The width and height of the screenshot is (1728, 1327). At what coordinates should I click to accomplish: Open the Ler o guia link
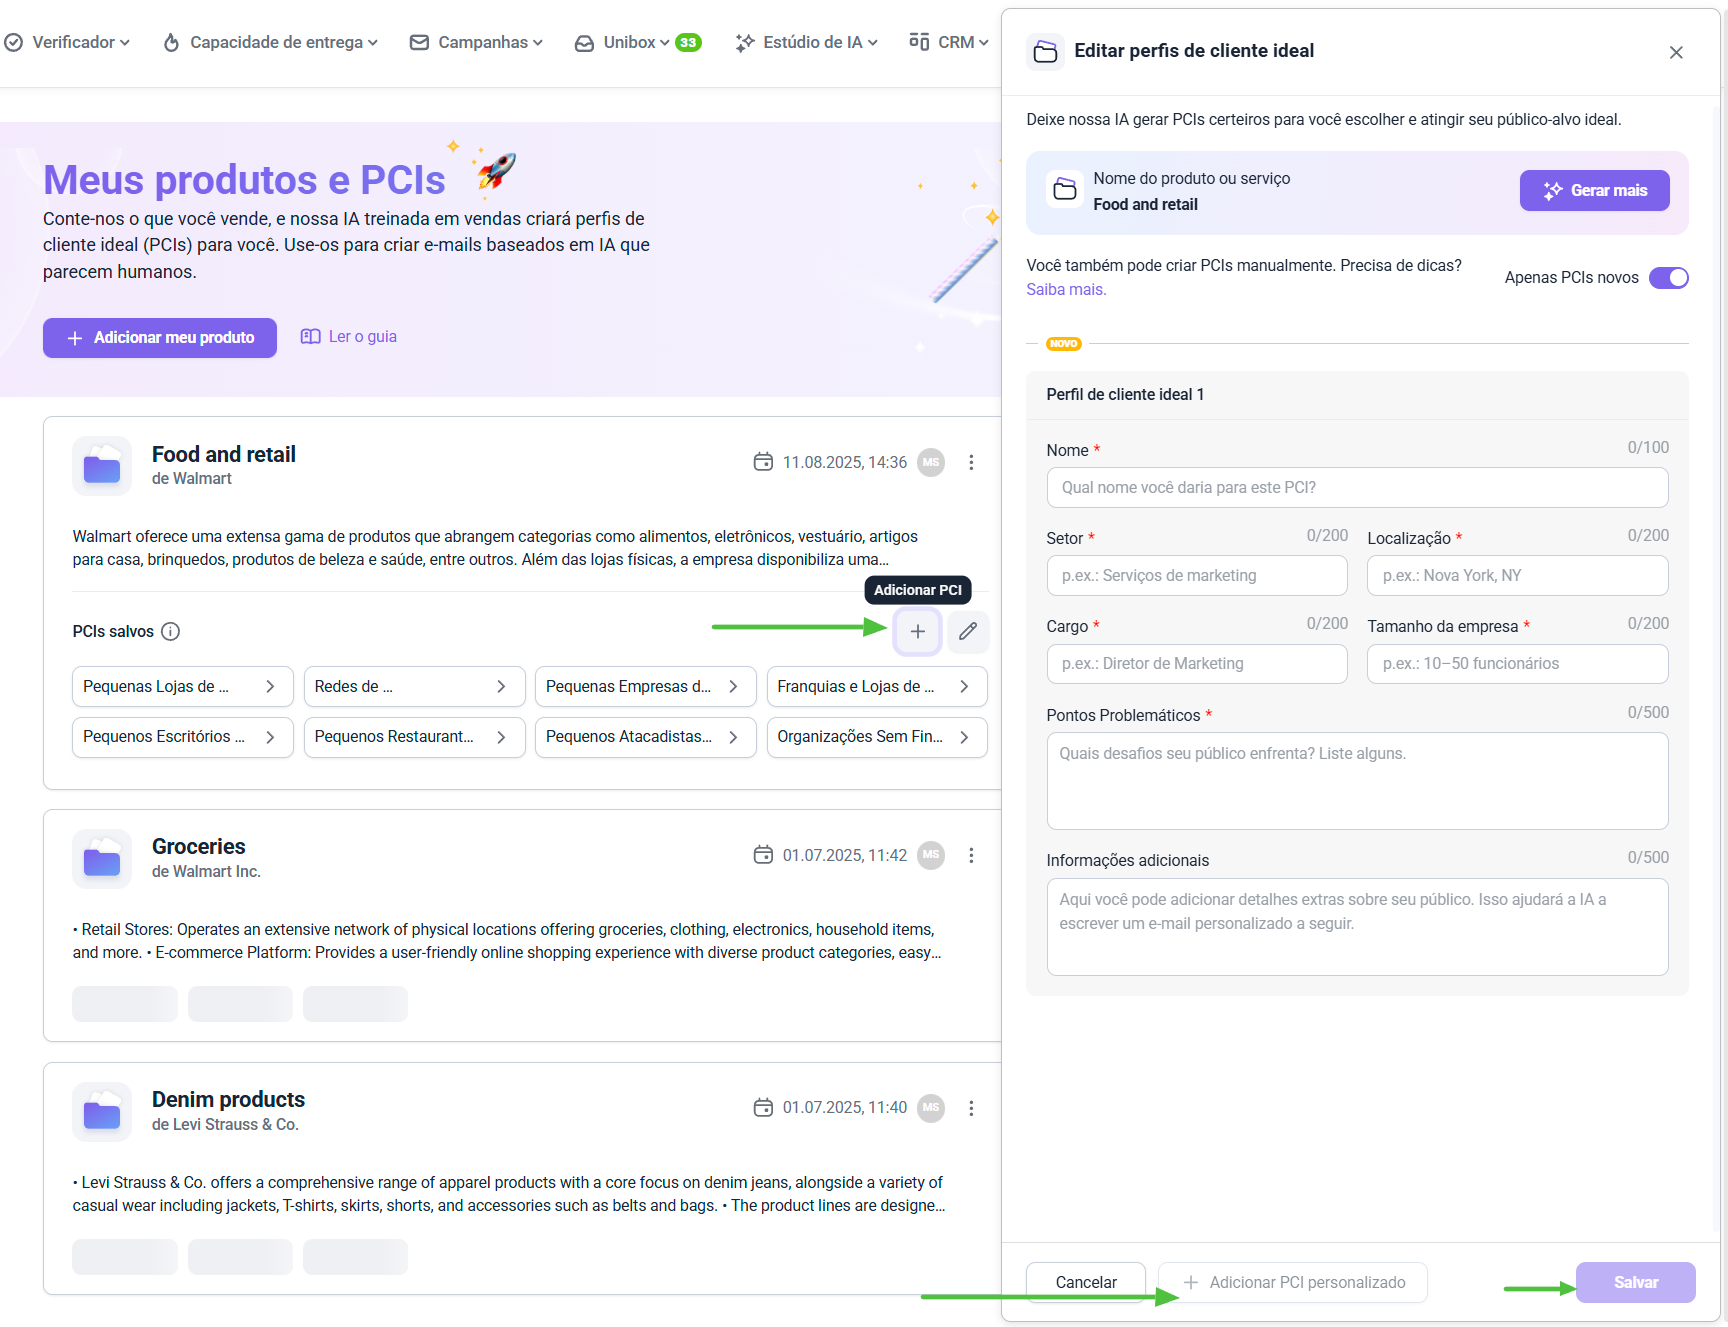(x=349, y=336)
